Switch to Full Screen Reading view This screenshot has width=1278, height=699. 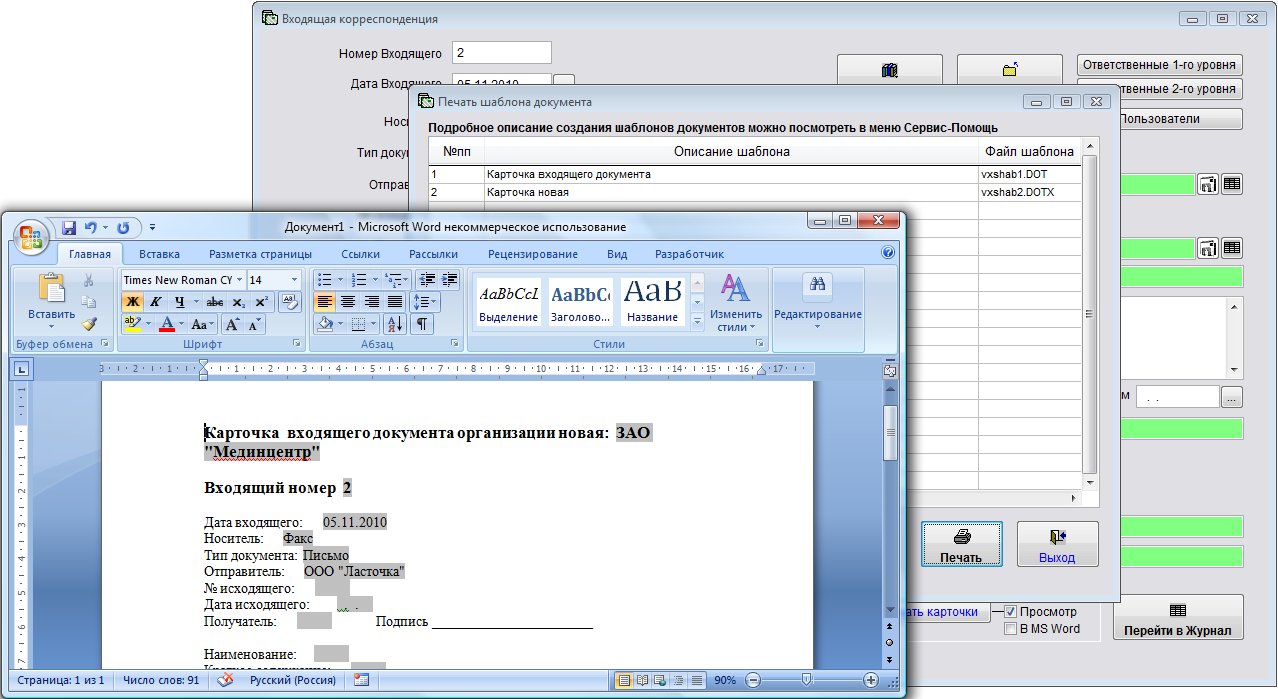point(642,680)
